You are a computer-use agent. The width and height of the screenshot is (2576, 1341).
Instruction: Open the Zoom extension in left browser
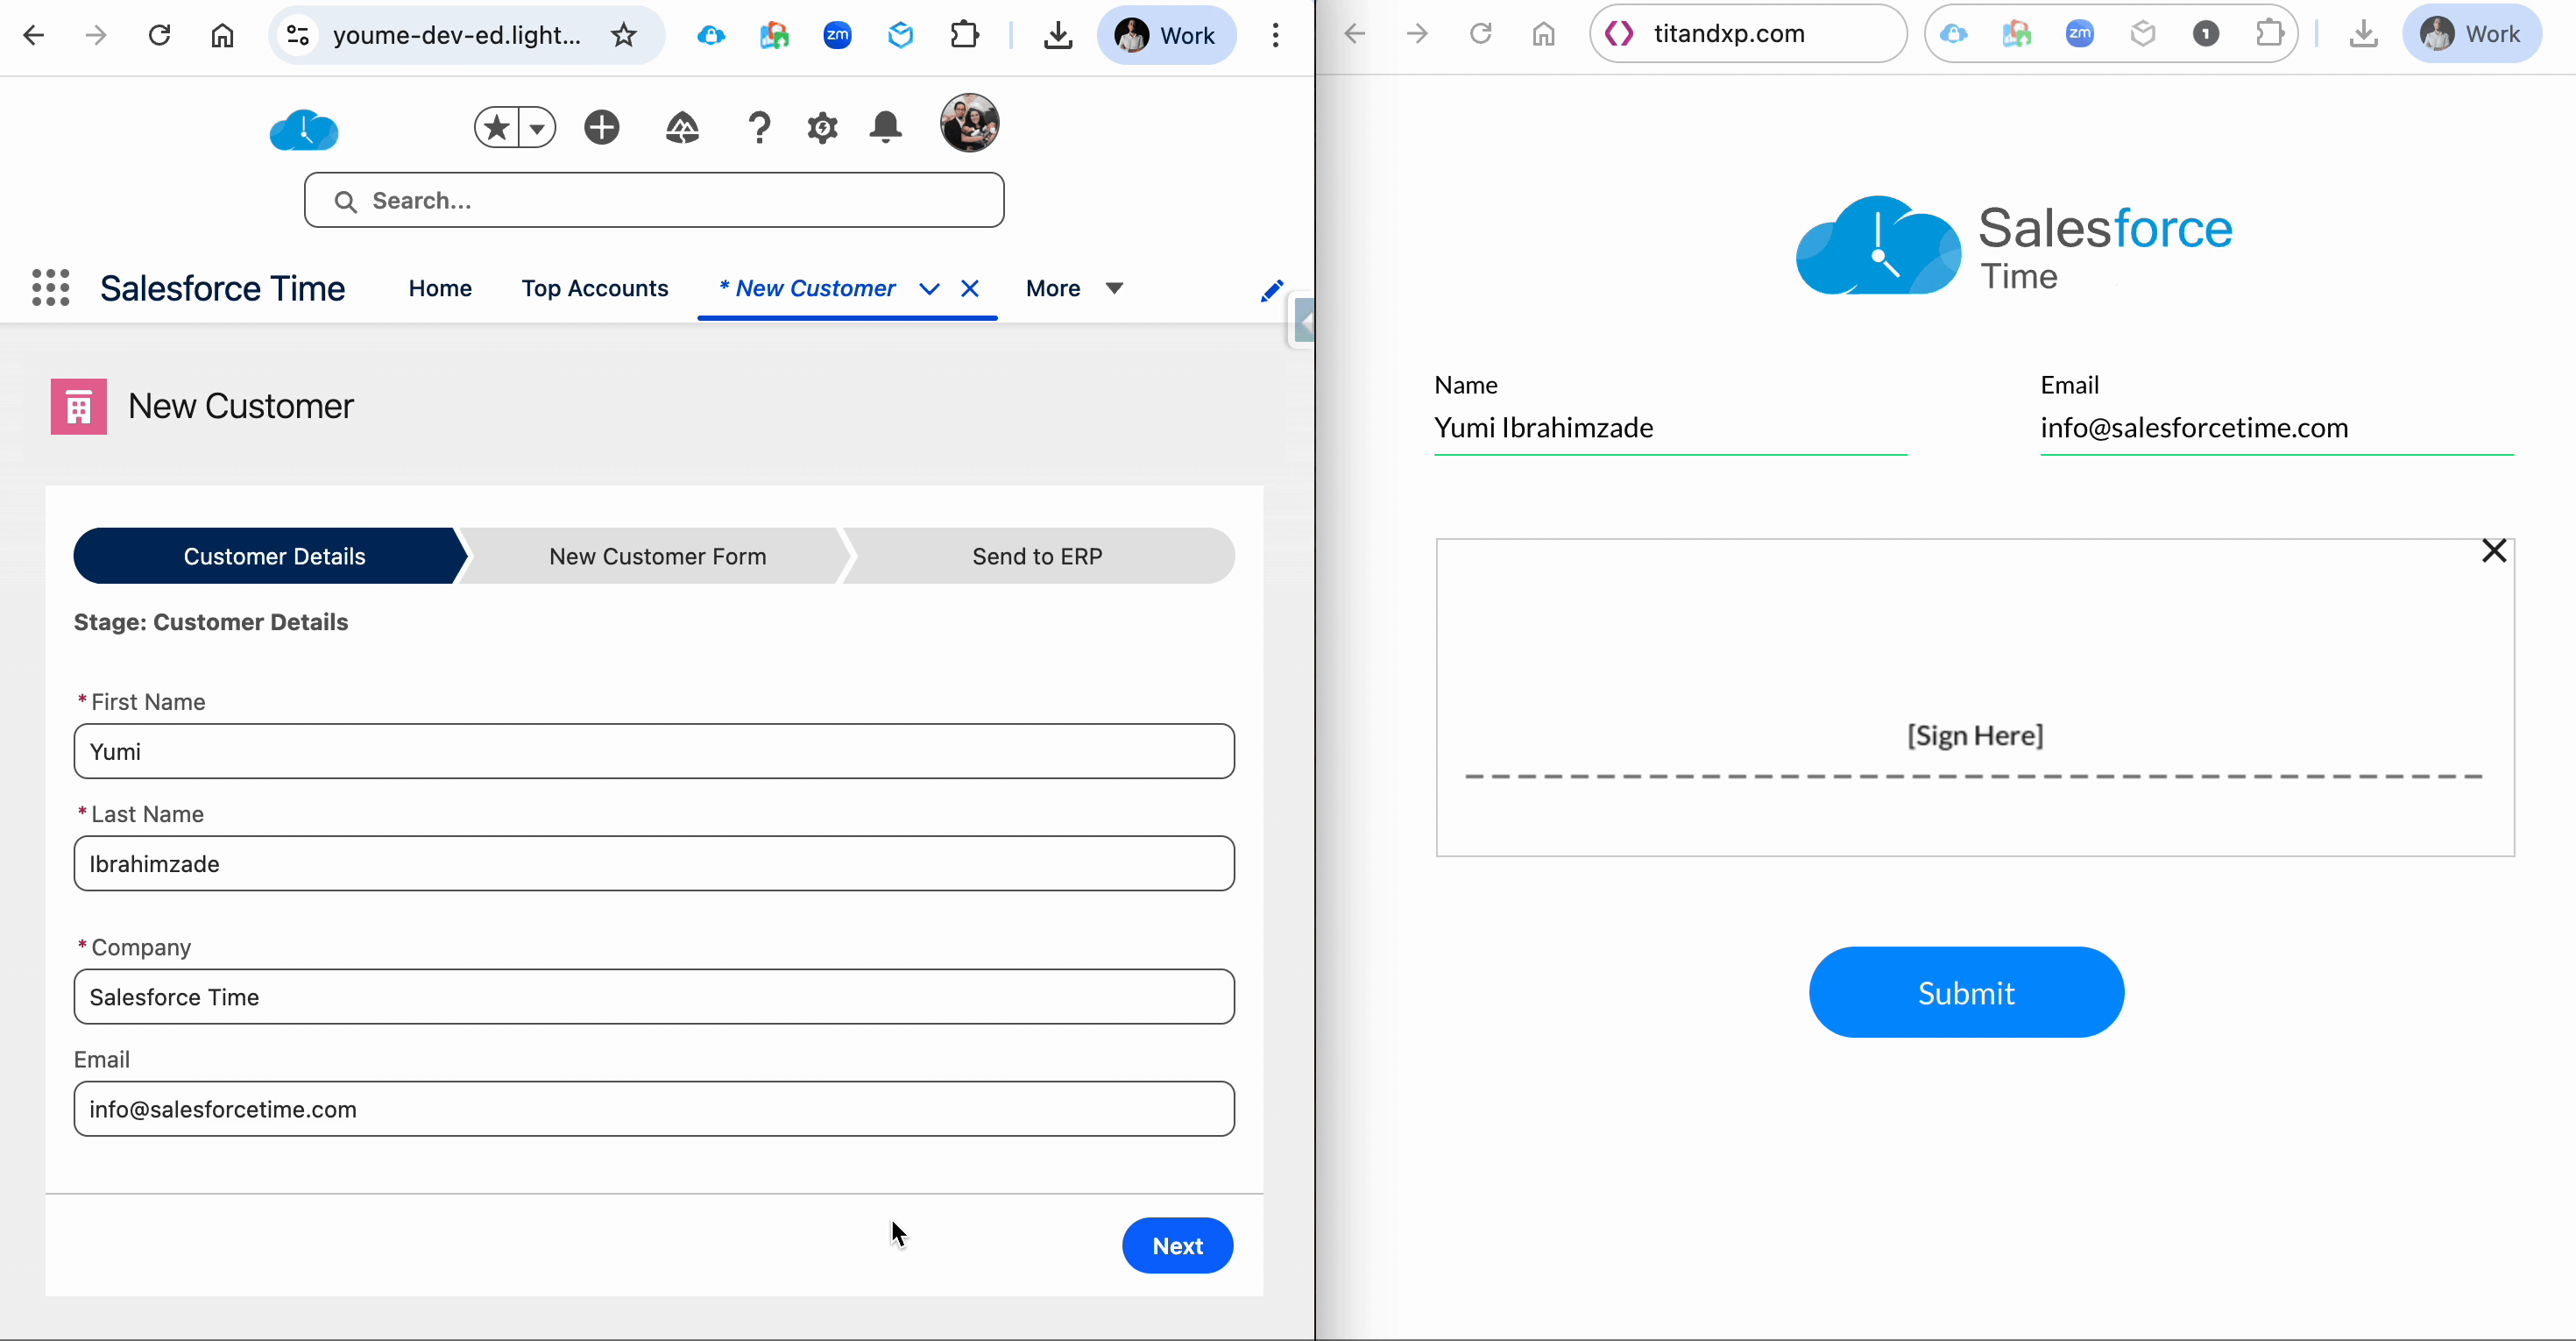[x=837, y=36]
